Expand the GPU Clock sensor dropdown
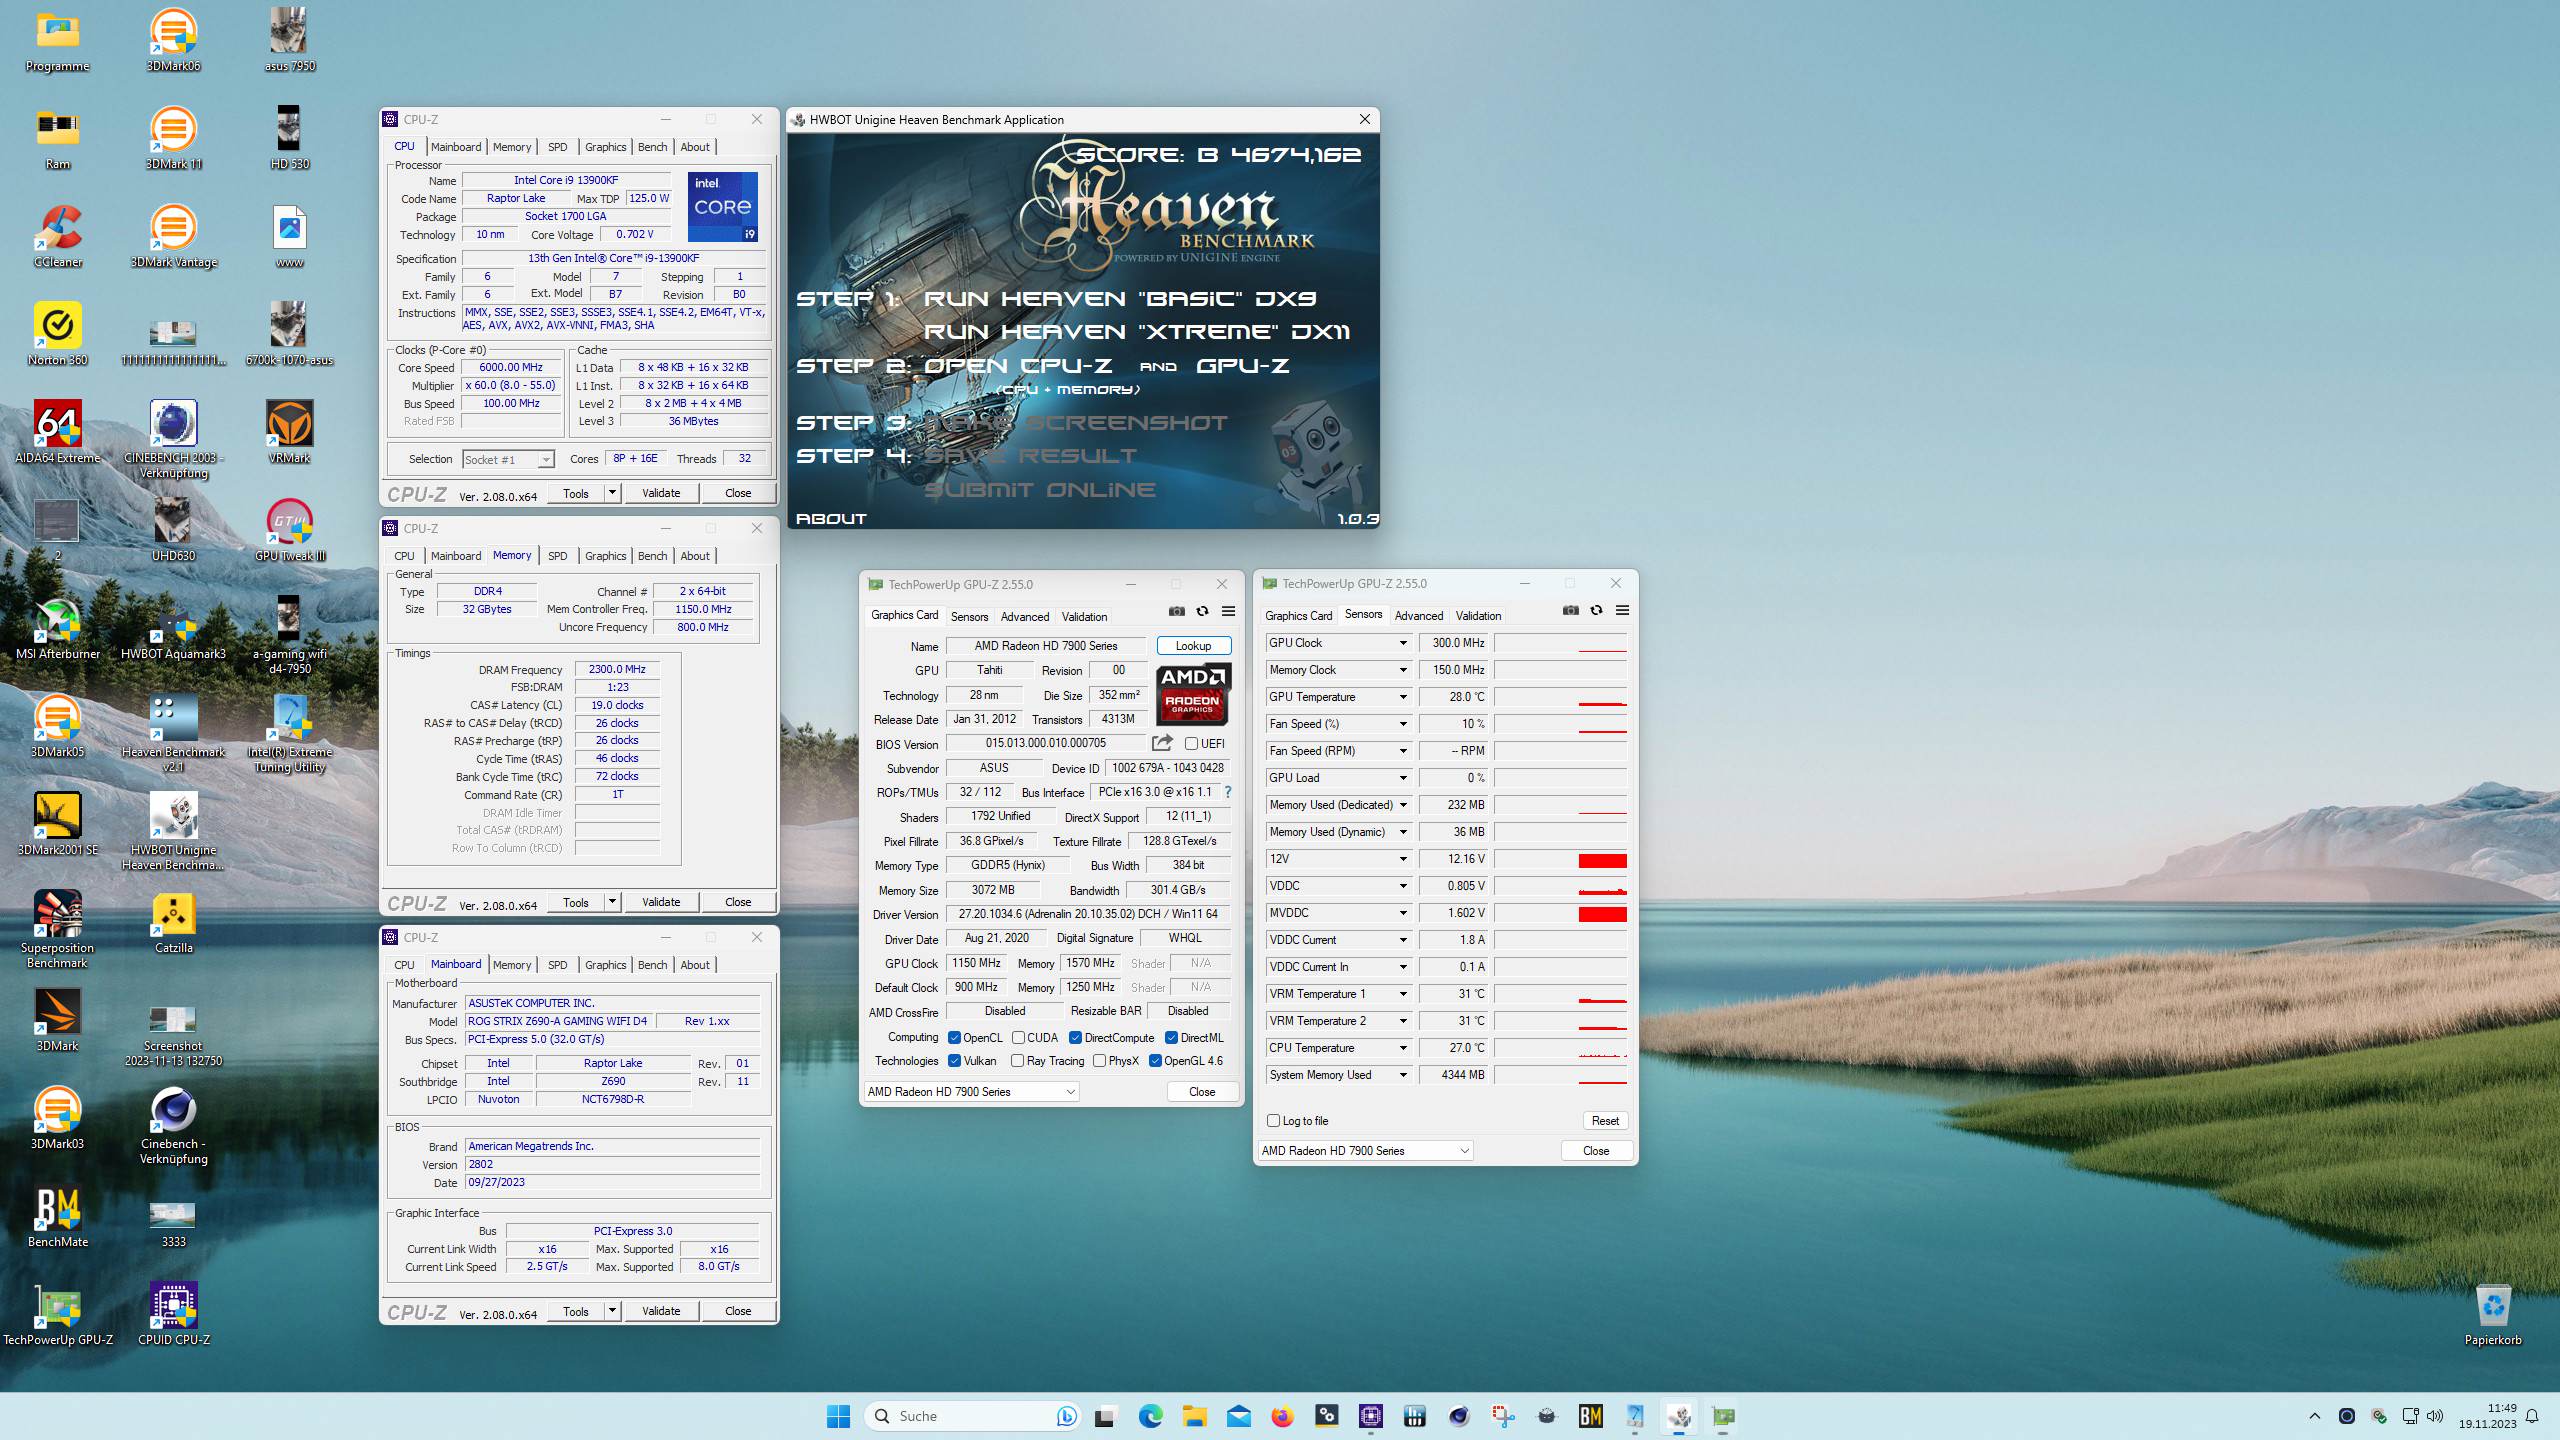Viewport: 2560px width, 1440px height. (x=1402, y=643)
